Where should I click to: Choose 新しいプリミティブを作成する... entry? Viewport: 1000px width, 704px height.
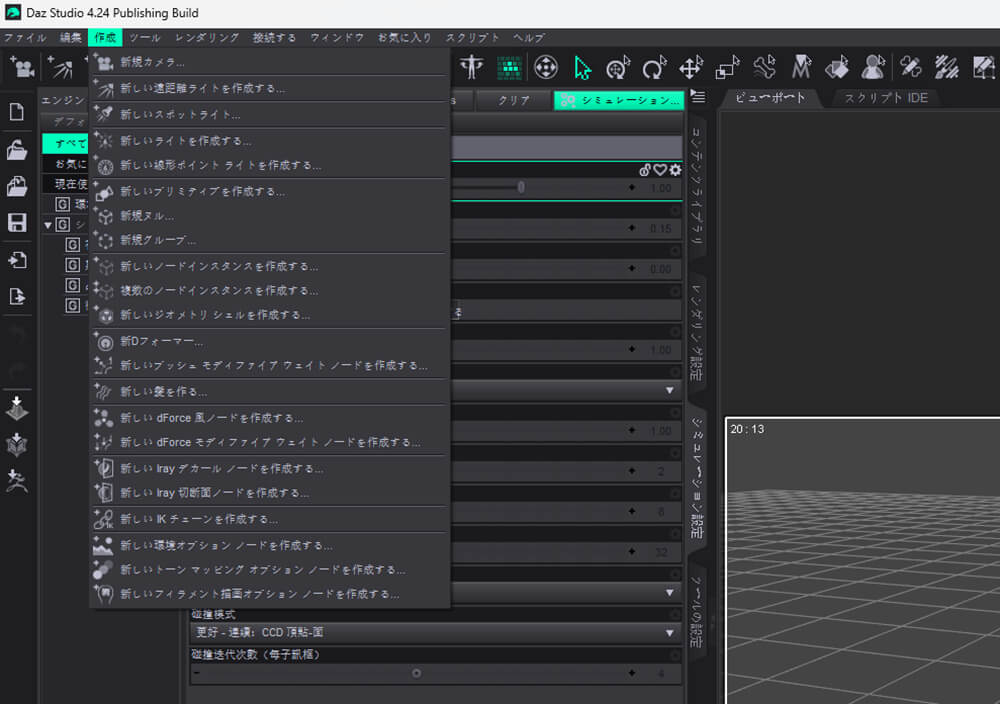[270, 191]
